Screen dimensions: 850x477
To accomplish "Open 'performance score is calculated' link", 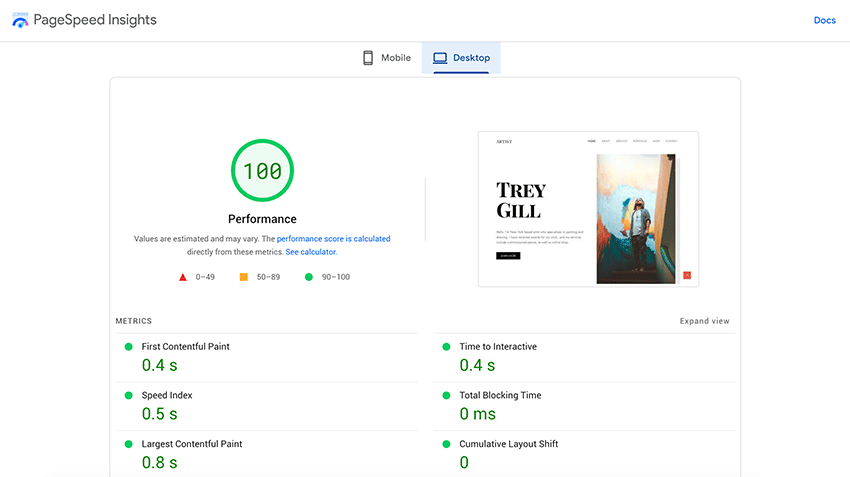I will pos(333,238).
